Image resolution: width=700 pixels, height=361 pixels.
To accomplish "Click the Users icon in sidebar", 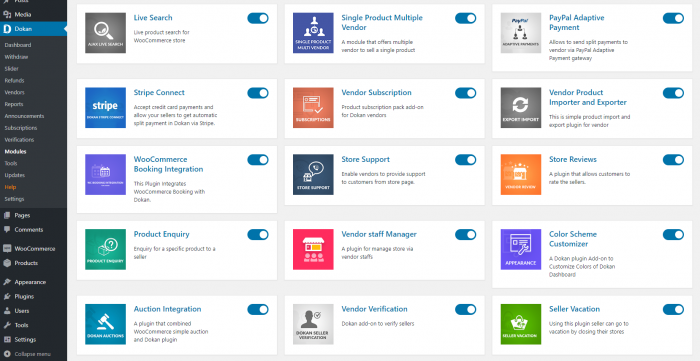I will 7,311.
